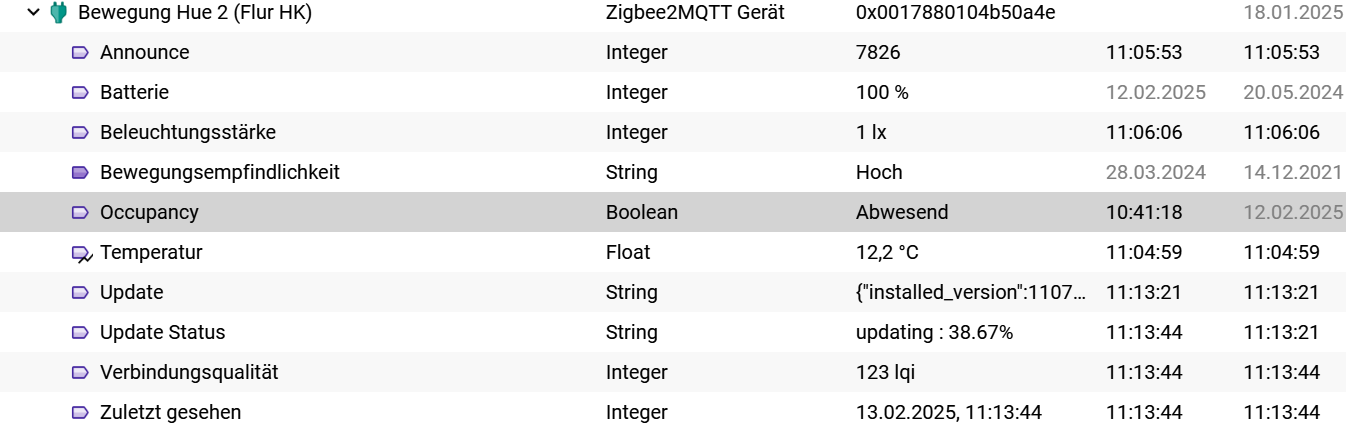Click the Verbindungsqualität variable icon
The image size is (1346, 431).
(81, 373)
